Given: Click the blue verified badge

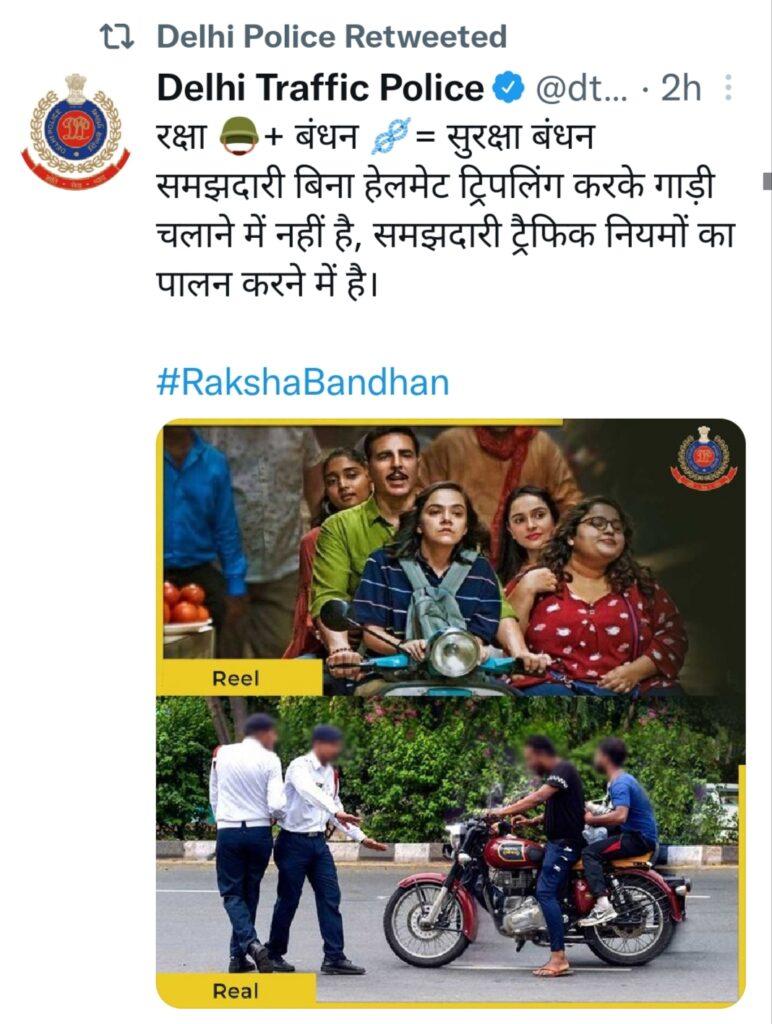Looking at the screenshot, I should (510, 88).
